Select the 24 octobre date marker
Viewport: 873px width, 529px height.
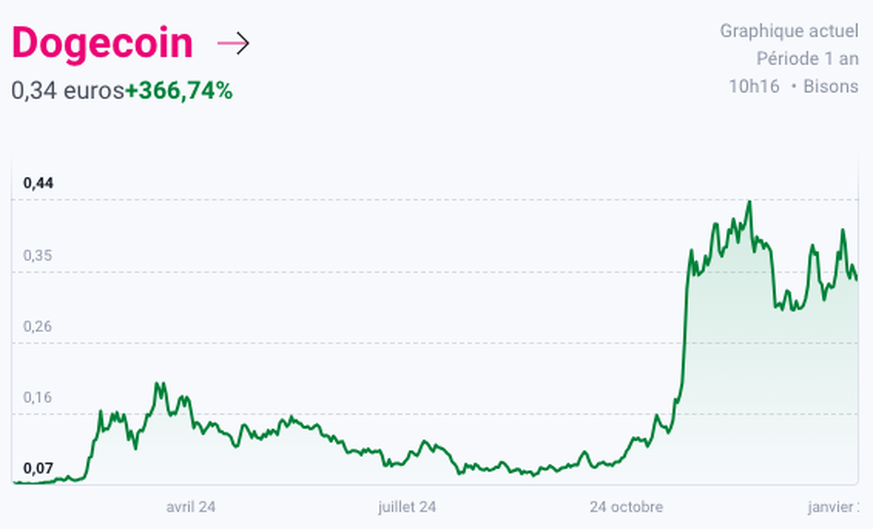[x=627, y=507]
